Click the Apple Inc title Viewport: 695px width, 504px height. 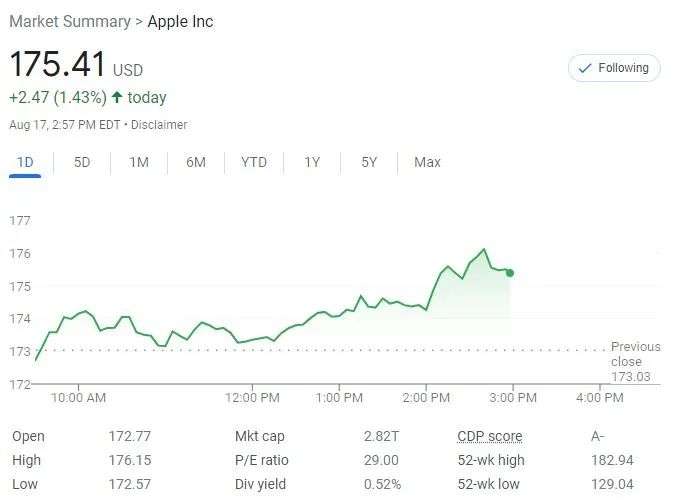[180, 21]
